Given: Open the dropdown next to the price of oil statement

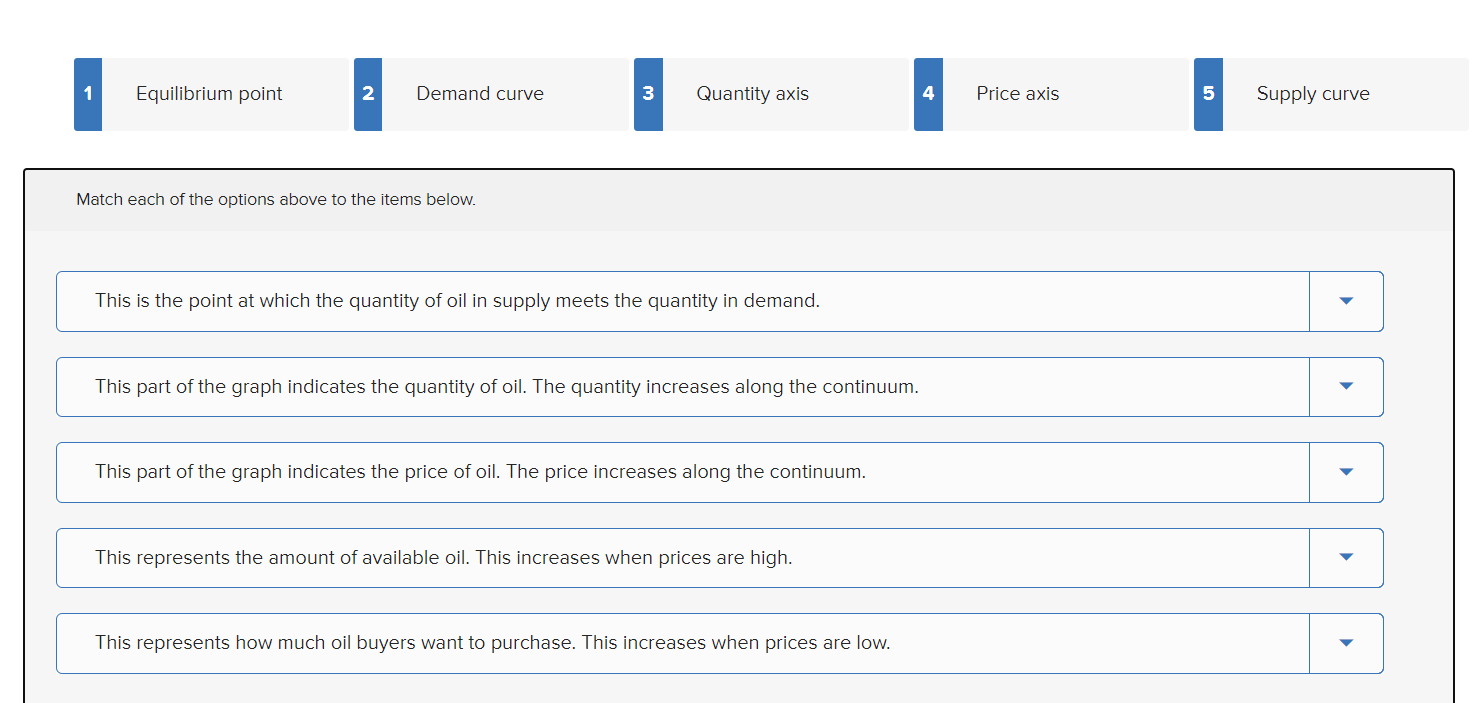Looking at the screenshot, I should click(1346, 472).
